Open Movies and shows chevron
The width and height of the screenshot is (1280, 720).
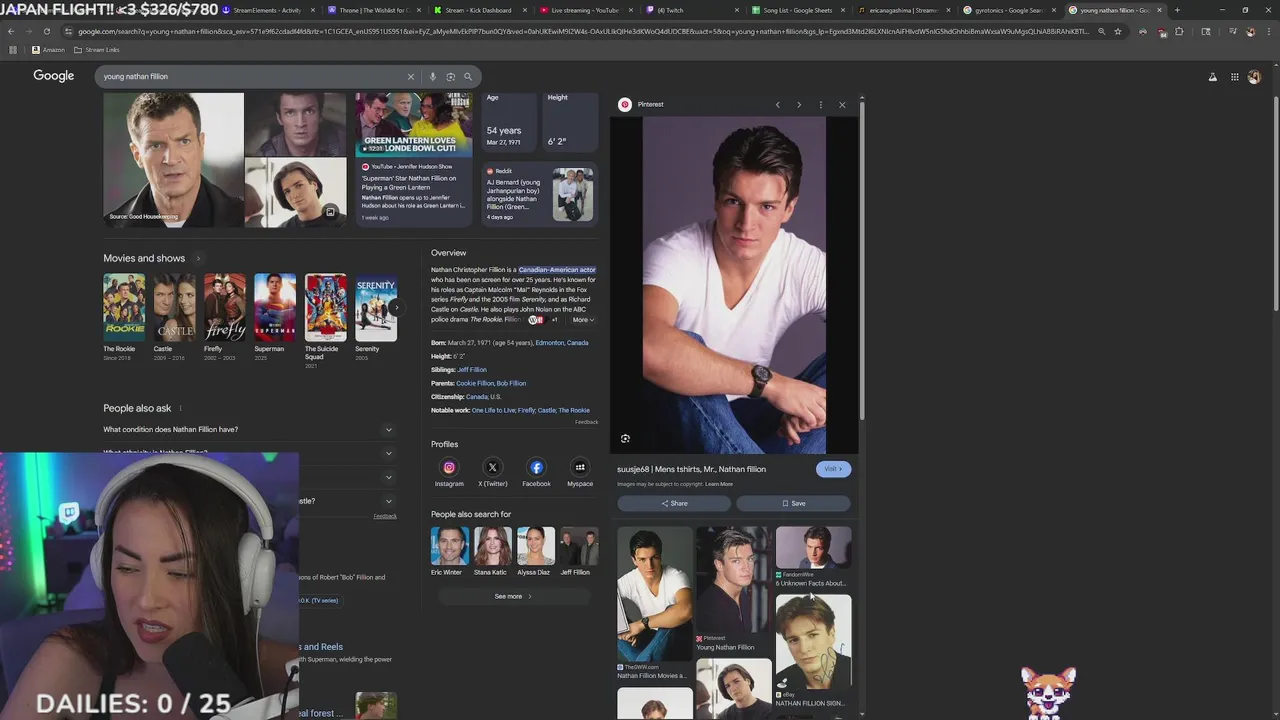click(x=198, y=258)
